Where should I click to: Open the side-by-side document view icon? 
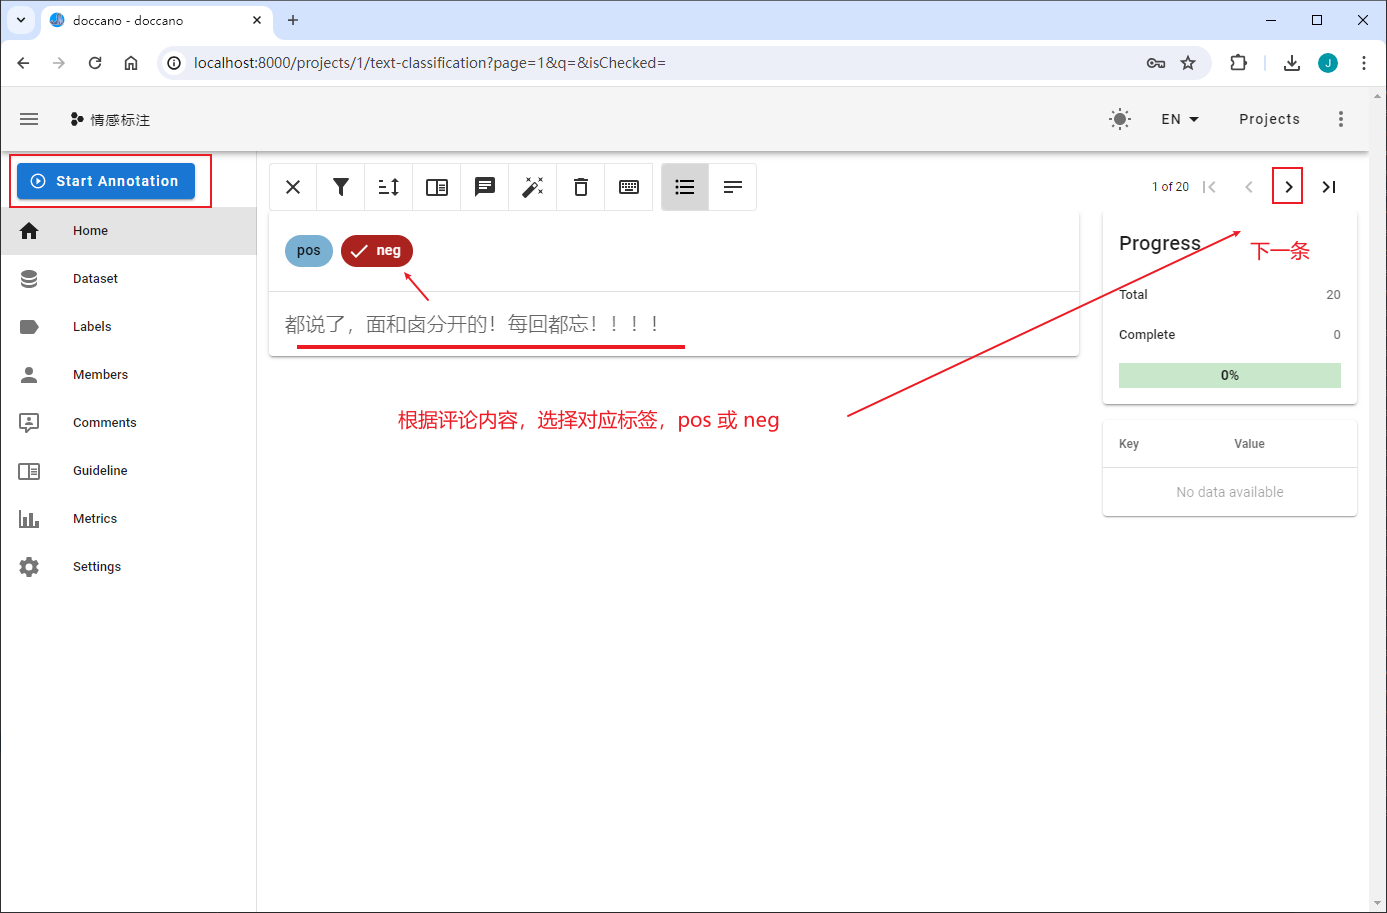click(x=436, y=186)
